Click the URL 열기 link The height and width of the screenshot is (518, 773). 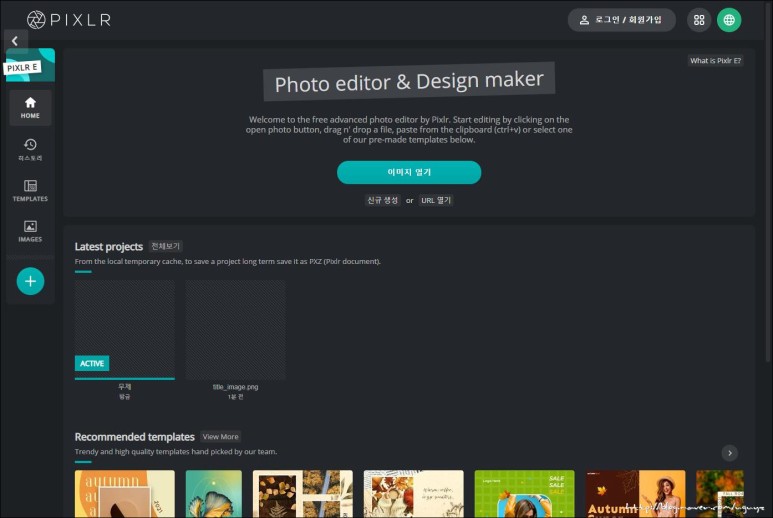click(436, 200)
